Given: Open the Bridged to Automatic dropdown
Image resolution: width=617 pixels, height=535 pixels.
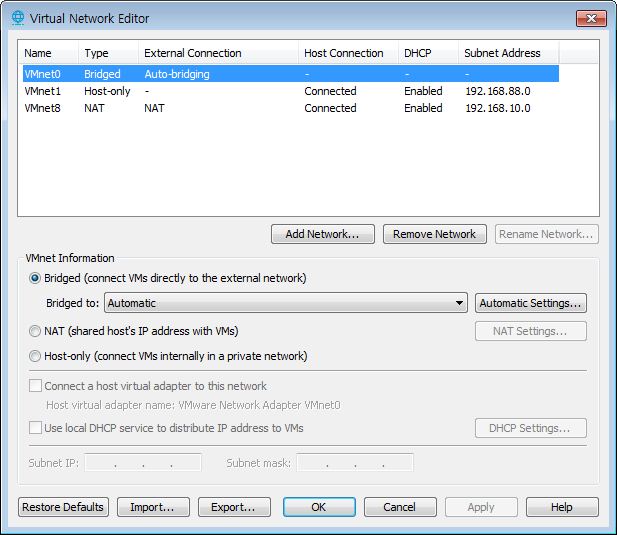Looking at the screenshot, I should click(286, 303).
